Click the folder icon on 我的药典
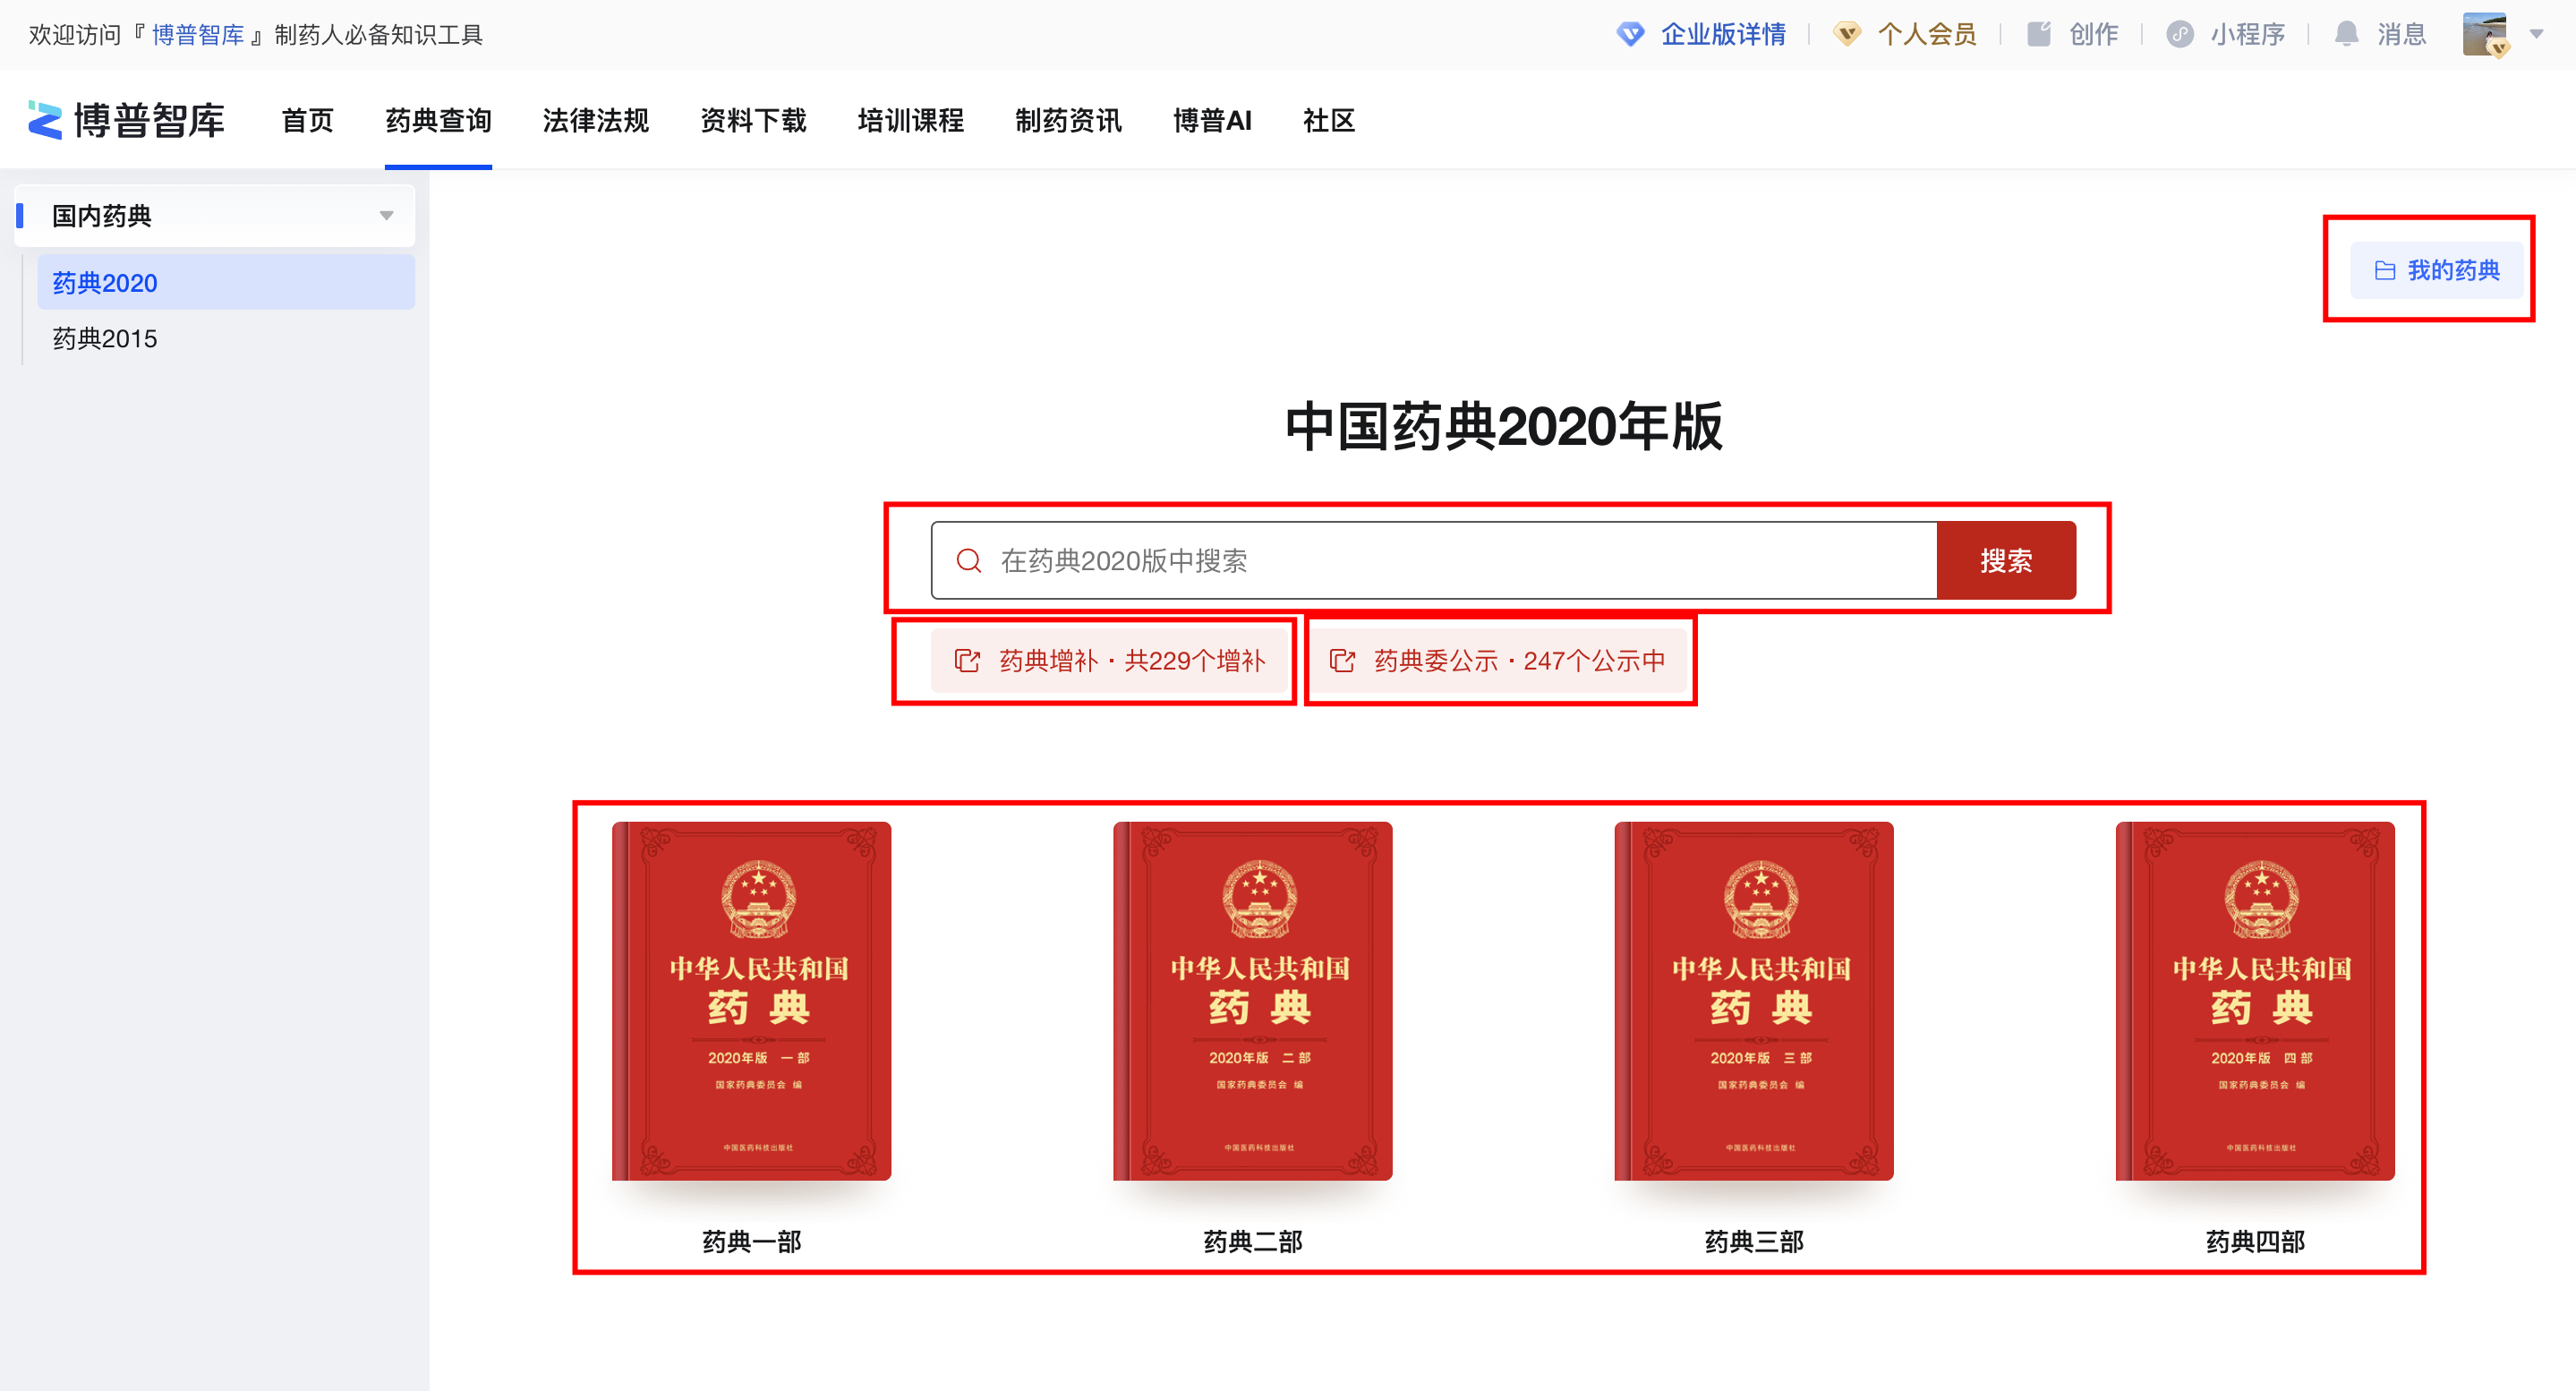Viewport: 2576px width, 1391px height. coord(2385,270)
